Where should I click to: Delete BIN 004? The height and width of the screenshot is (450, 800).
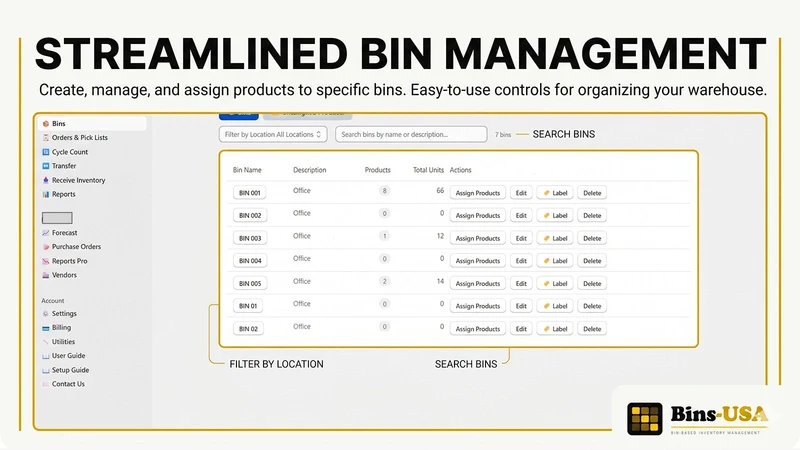(592, 261)
